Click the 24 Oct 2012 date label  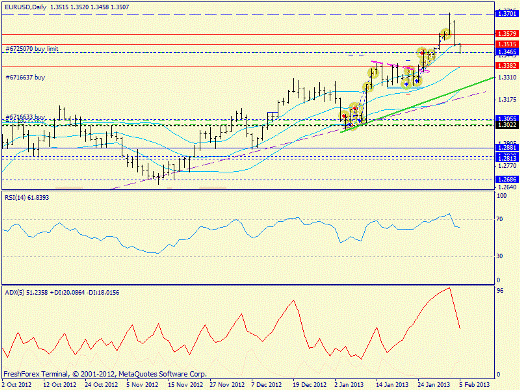101,384
